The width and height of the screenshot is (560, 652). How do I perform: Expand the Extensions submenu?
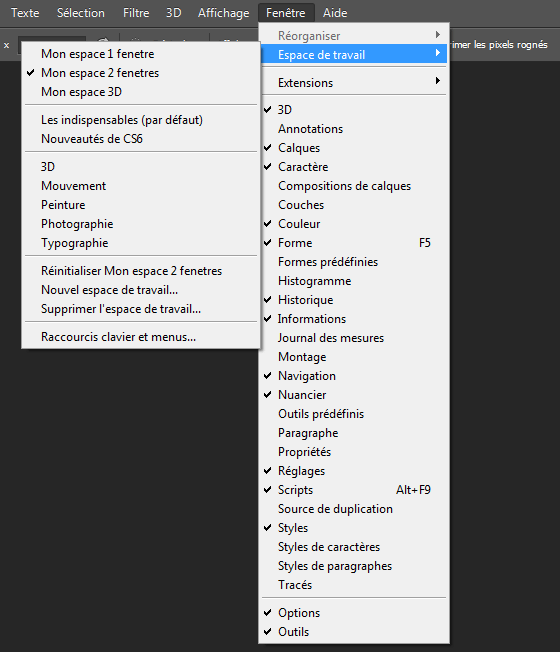tap(354, 82)
